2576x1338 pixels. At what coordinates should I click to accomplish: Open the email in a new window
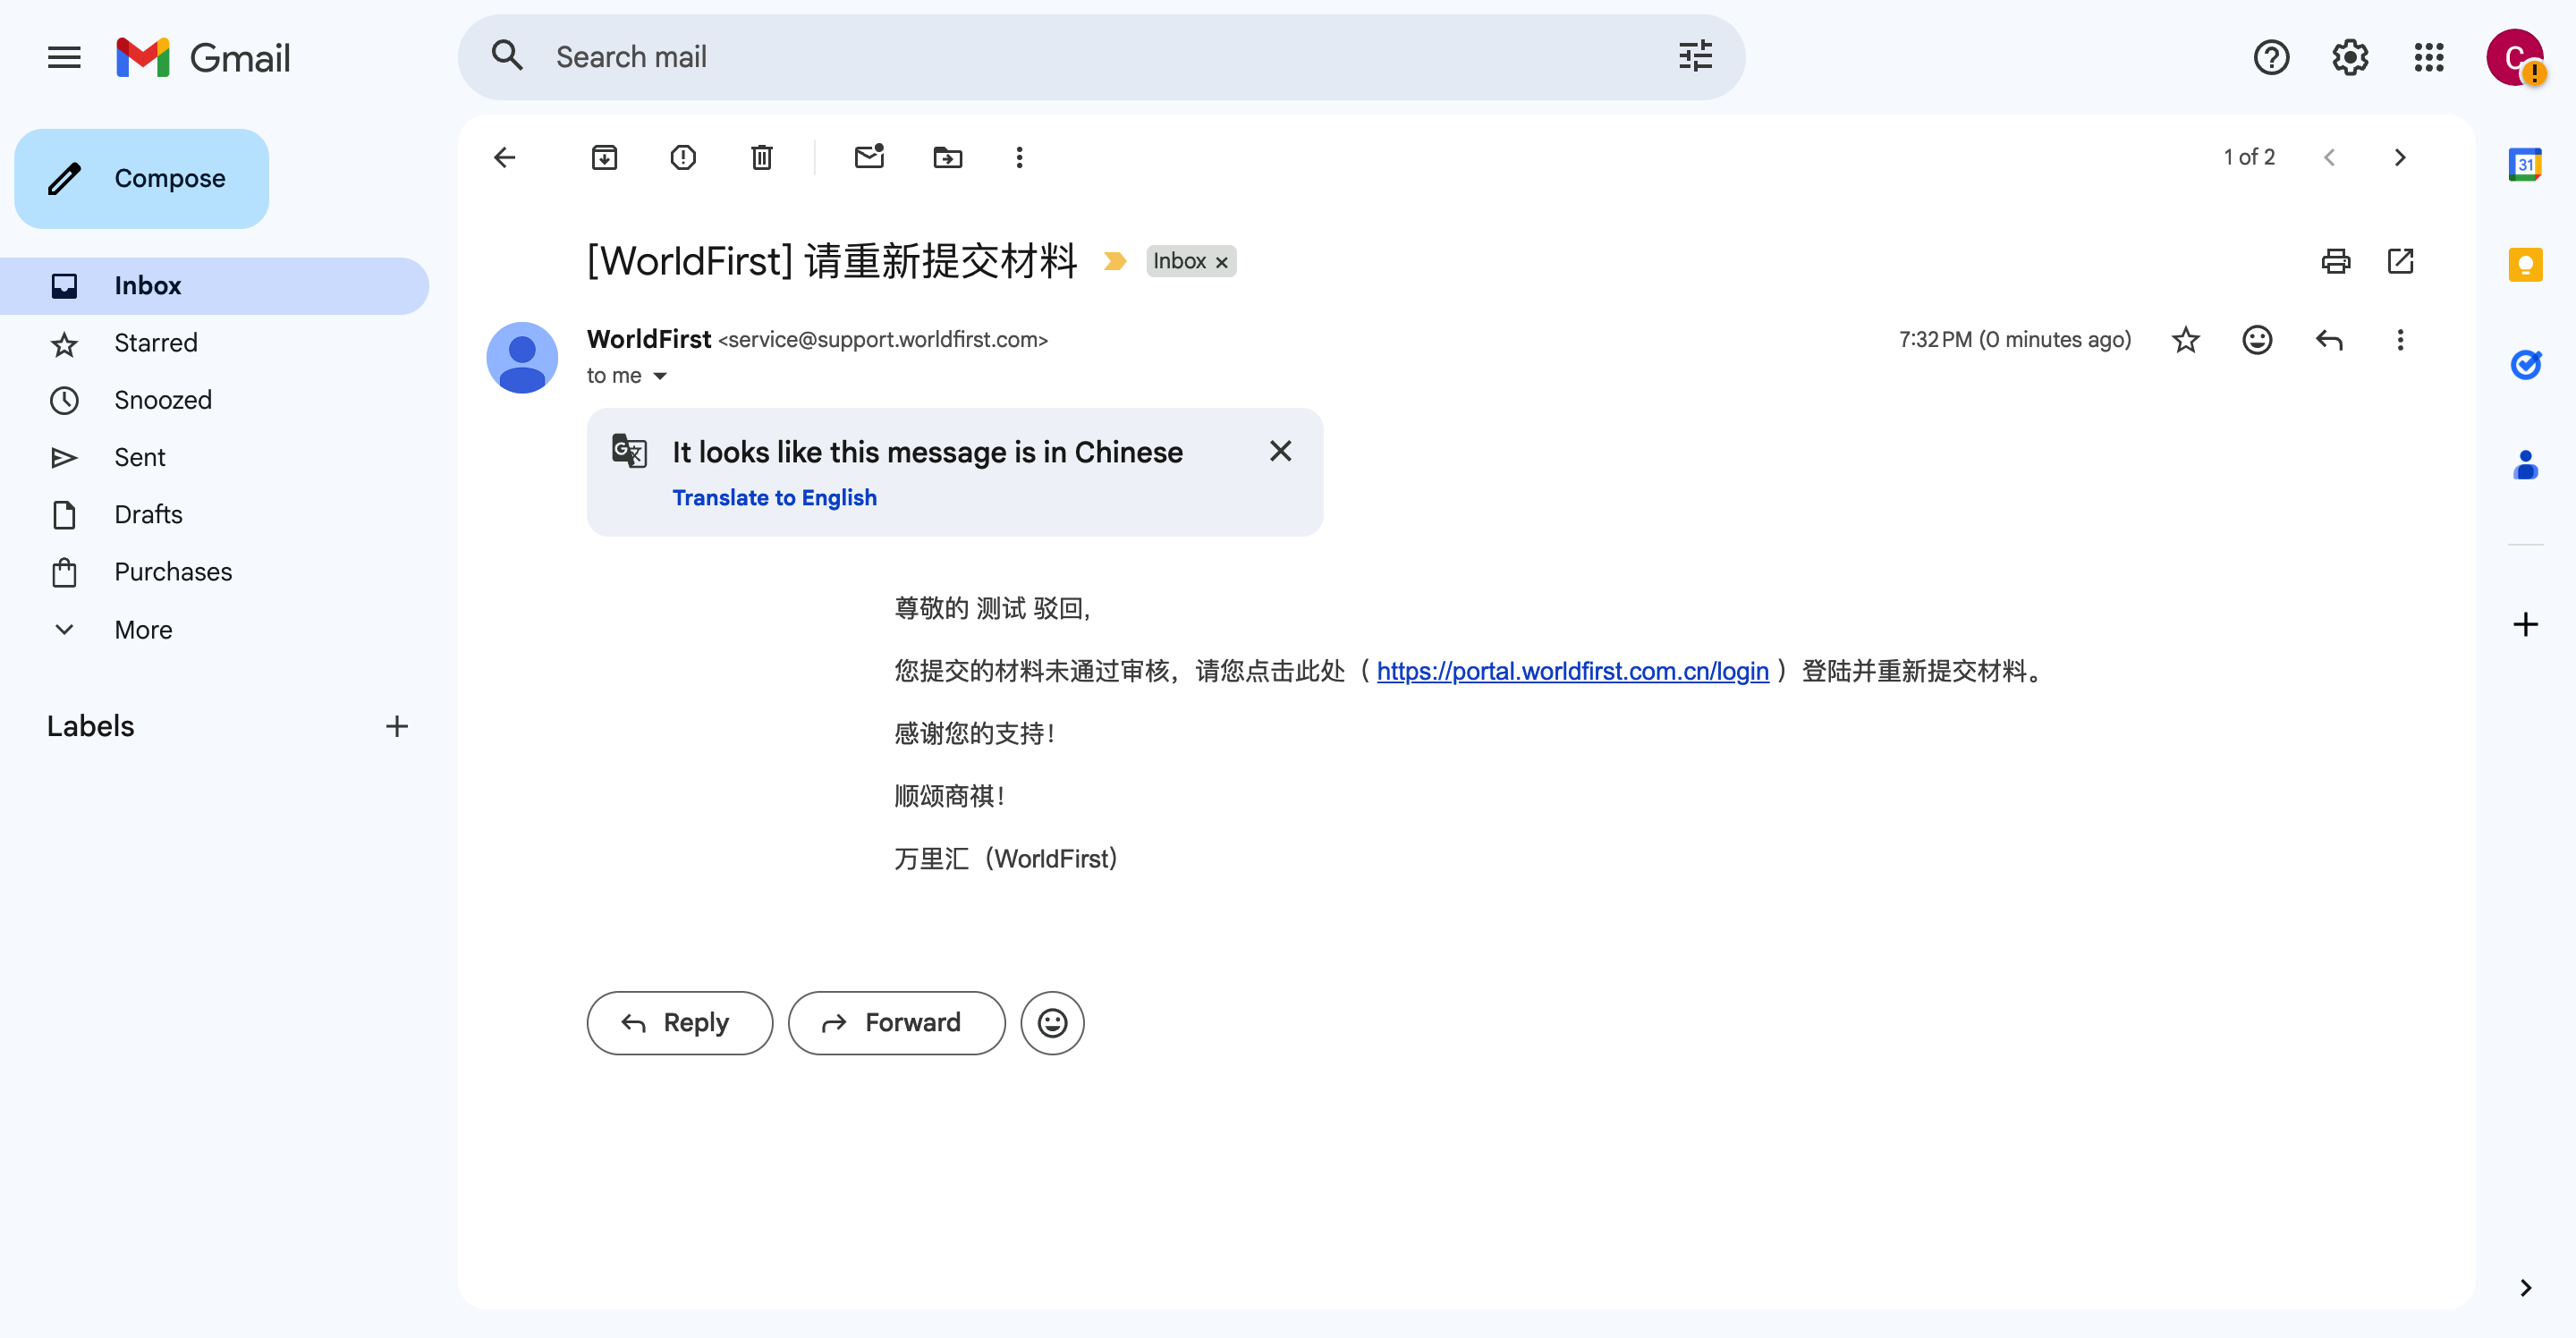[2400, 261]
